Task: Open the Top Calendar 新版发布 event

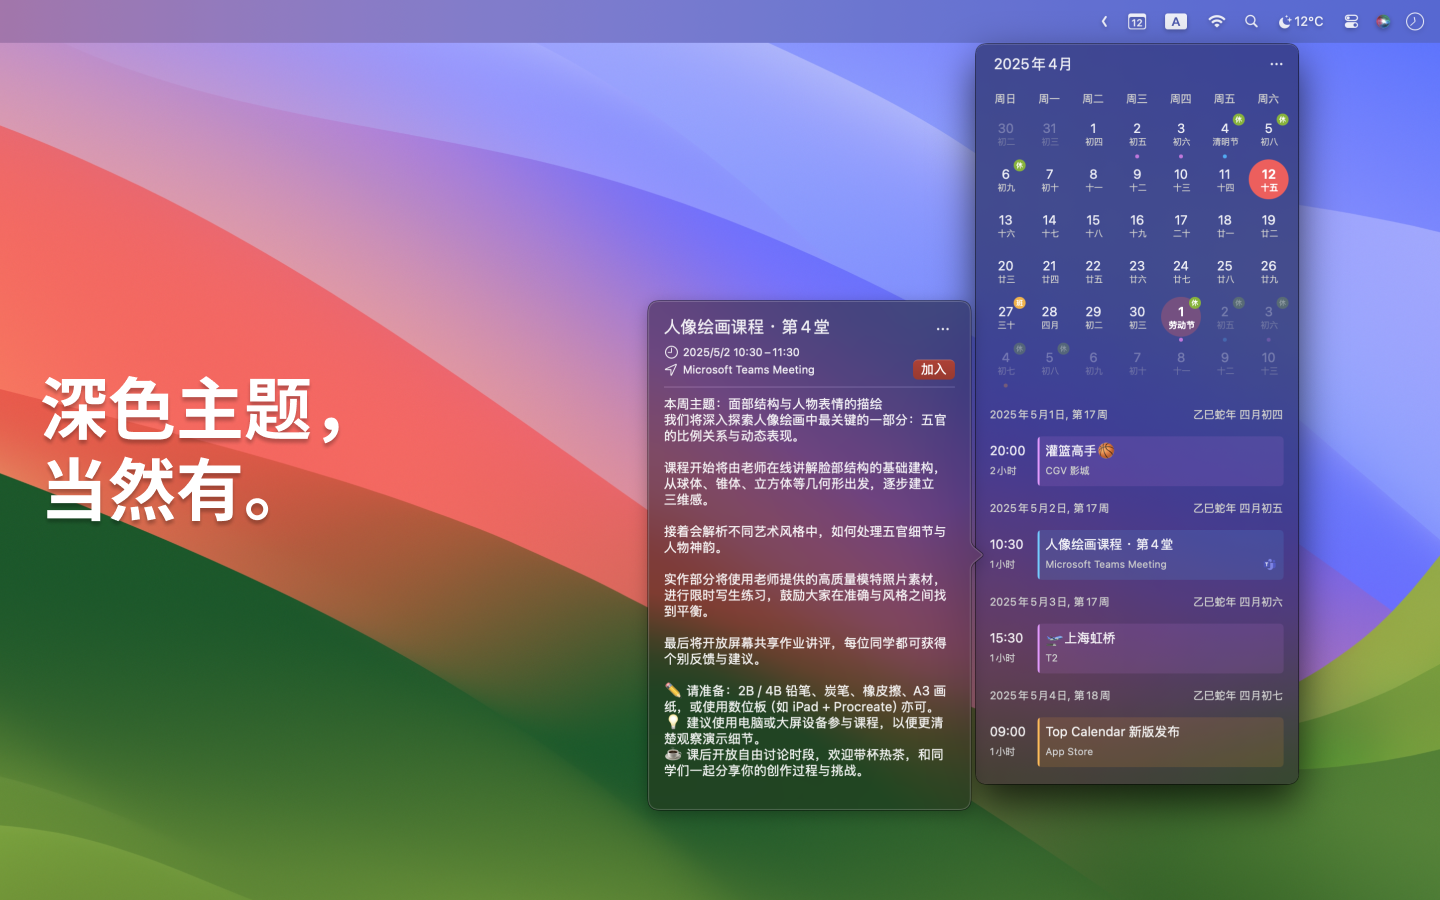Action: tap(1160, 742)
